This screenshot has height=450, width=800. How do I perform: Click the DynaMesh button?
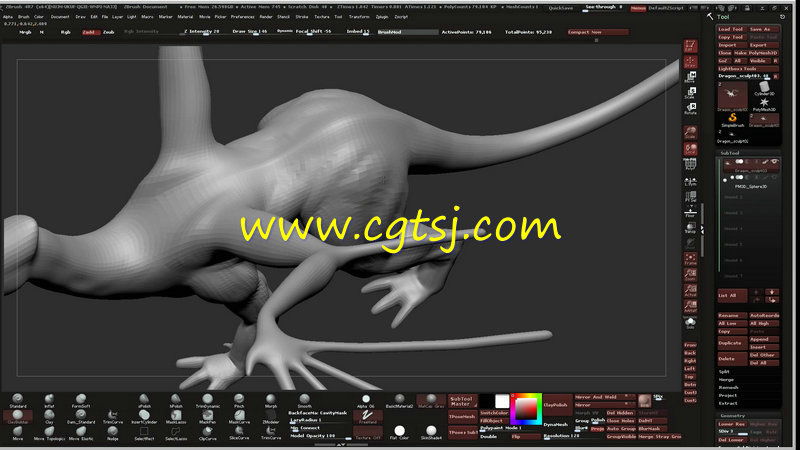point(556,424)
